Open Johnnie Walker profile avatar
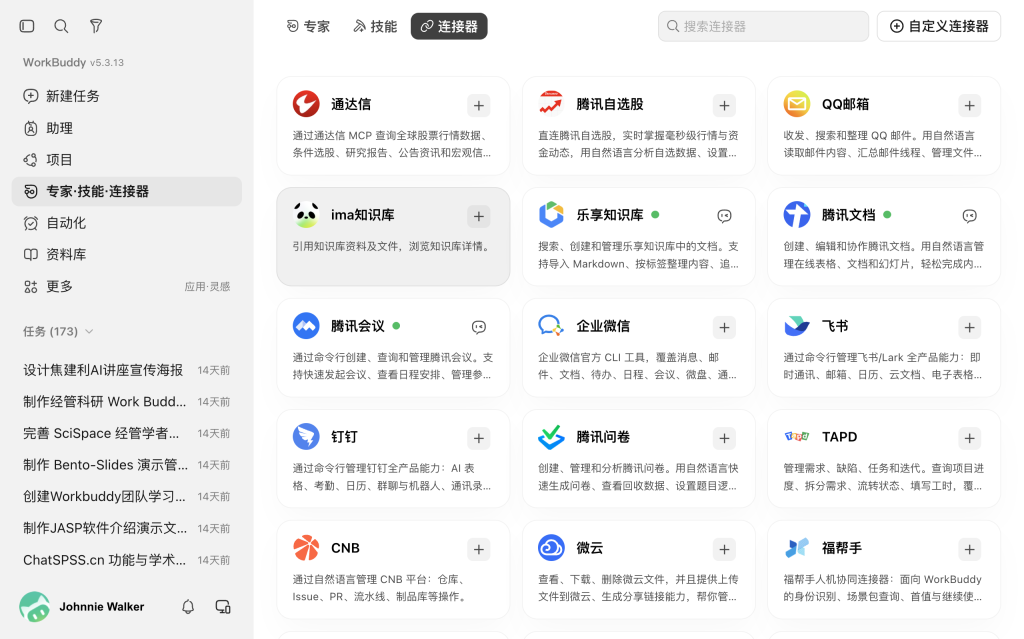1024x639 pixels. [x=35, y=607]
